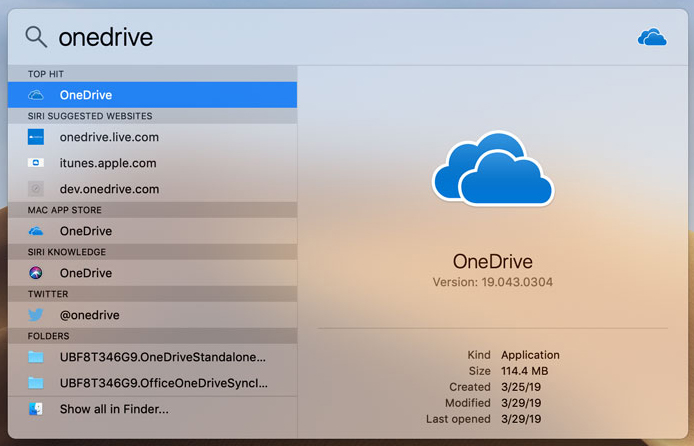Click the Last opened date 3/29/19
Screen dimensions: 694x446
[521, 419]
